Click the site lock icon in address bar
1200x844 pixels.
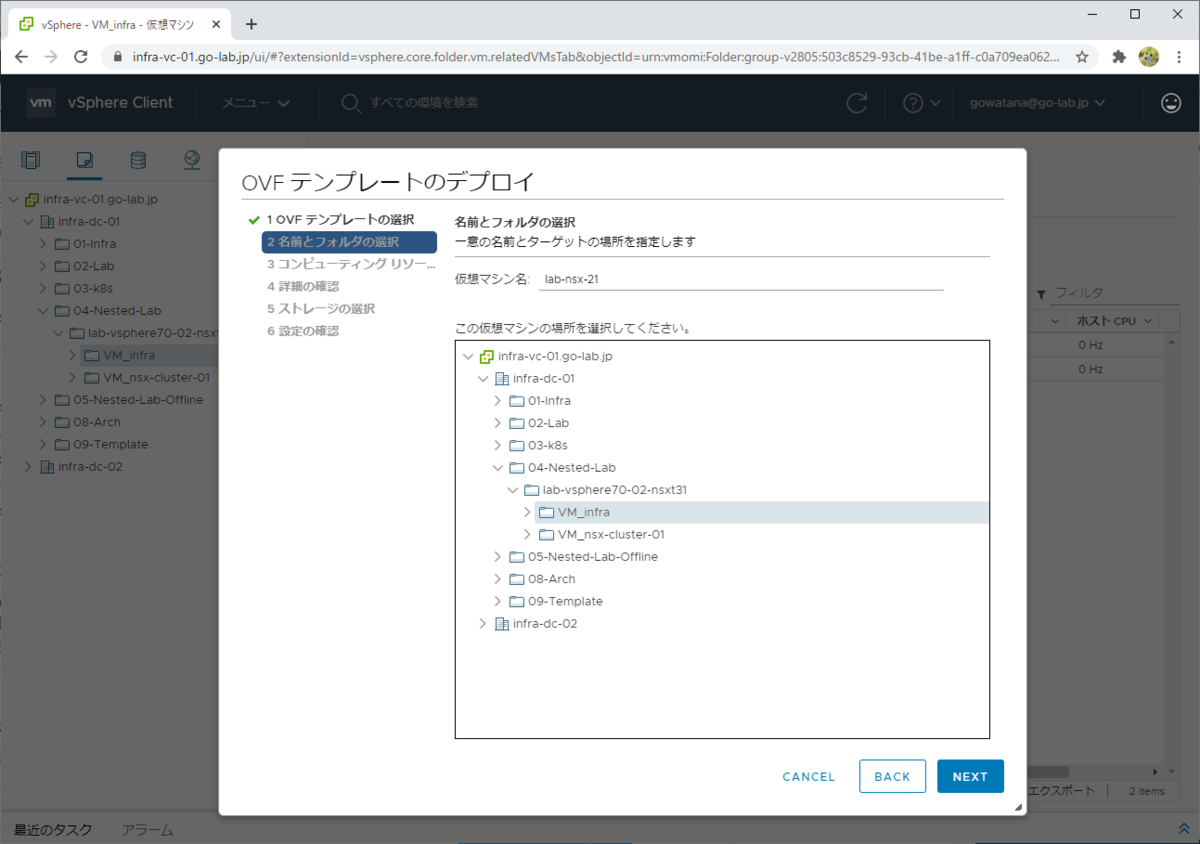tap(118, 57)
